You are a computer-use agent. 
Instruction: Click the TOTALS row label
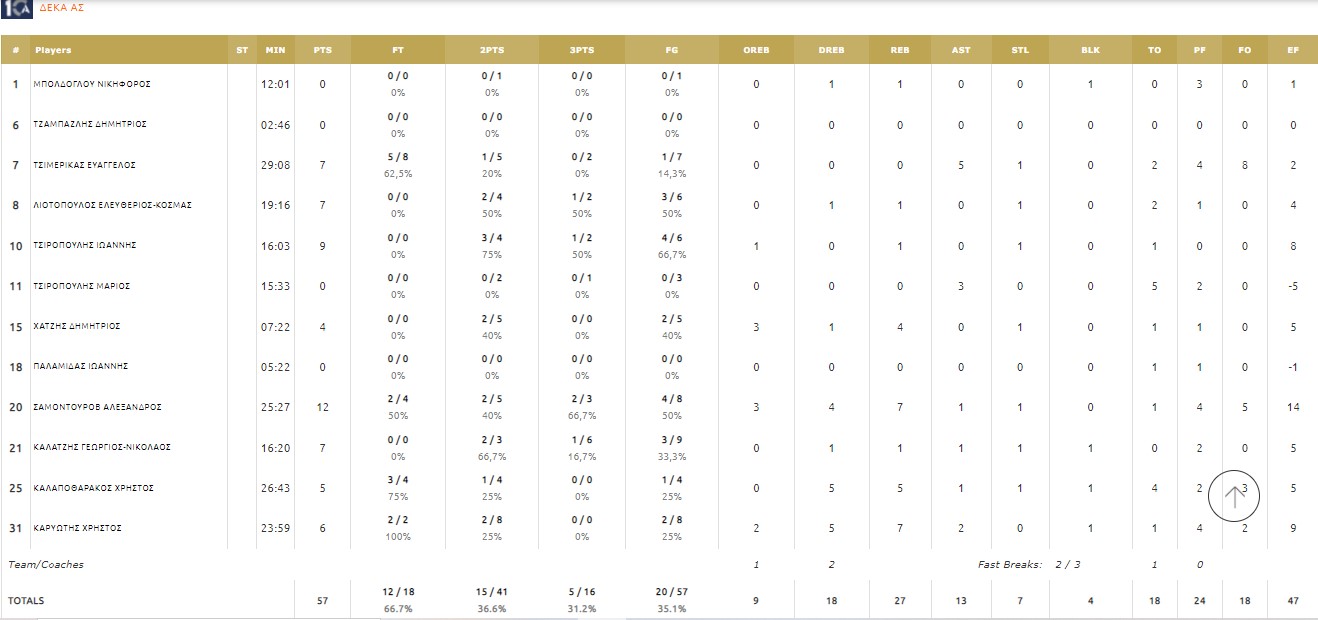coord(26,601)
